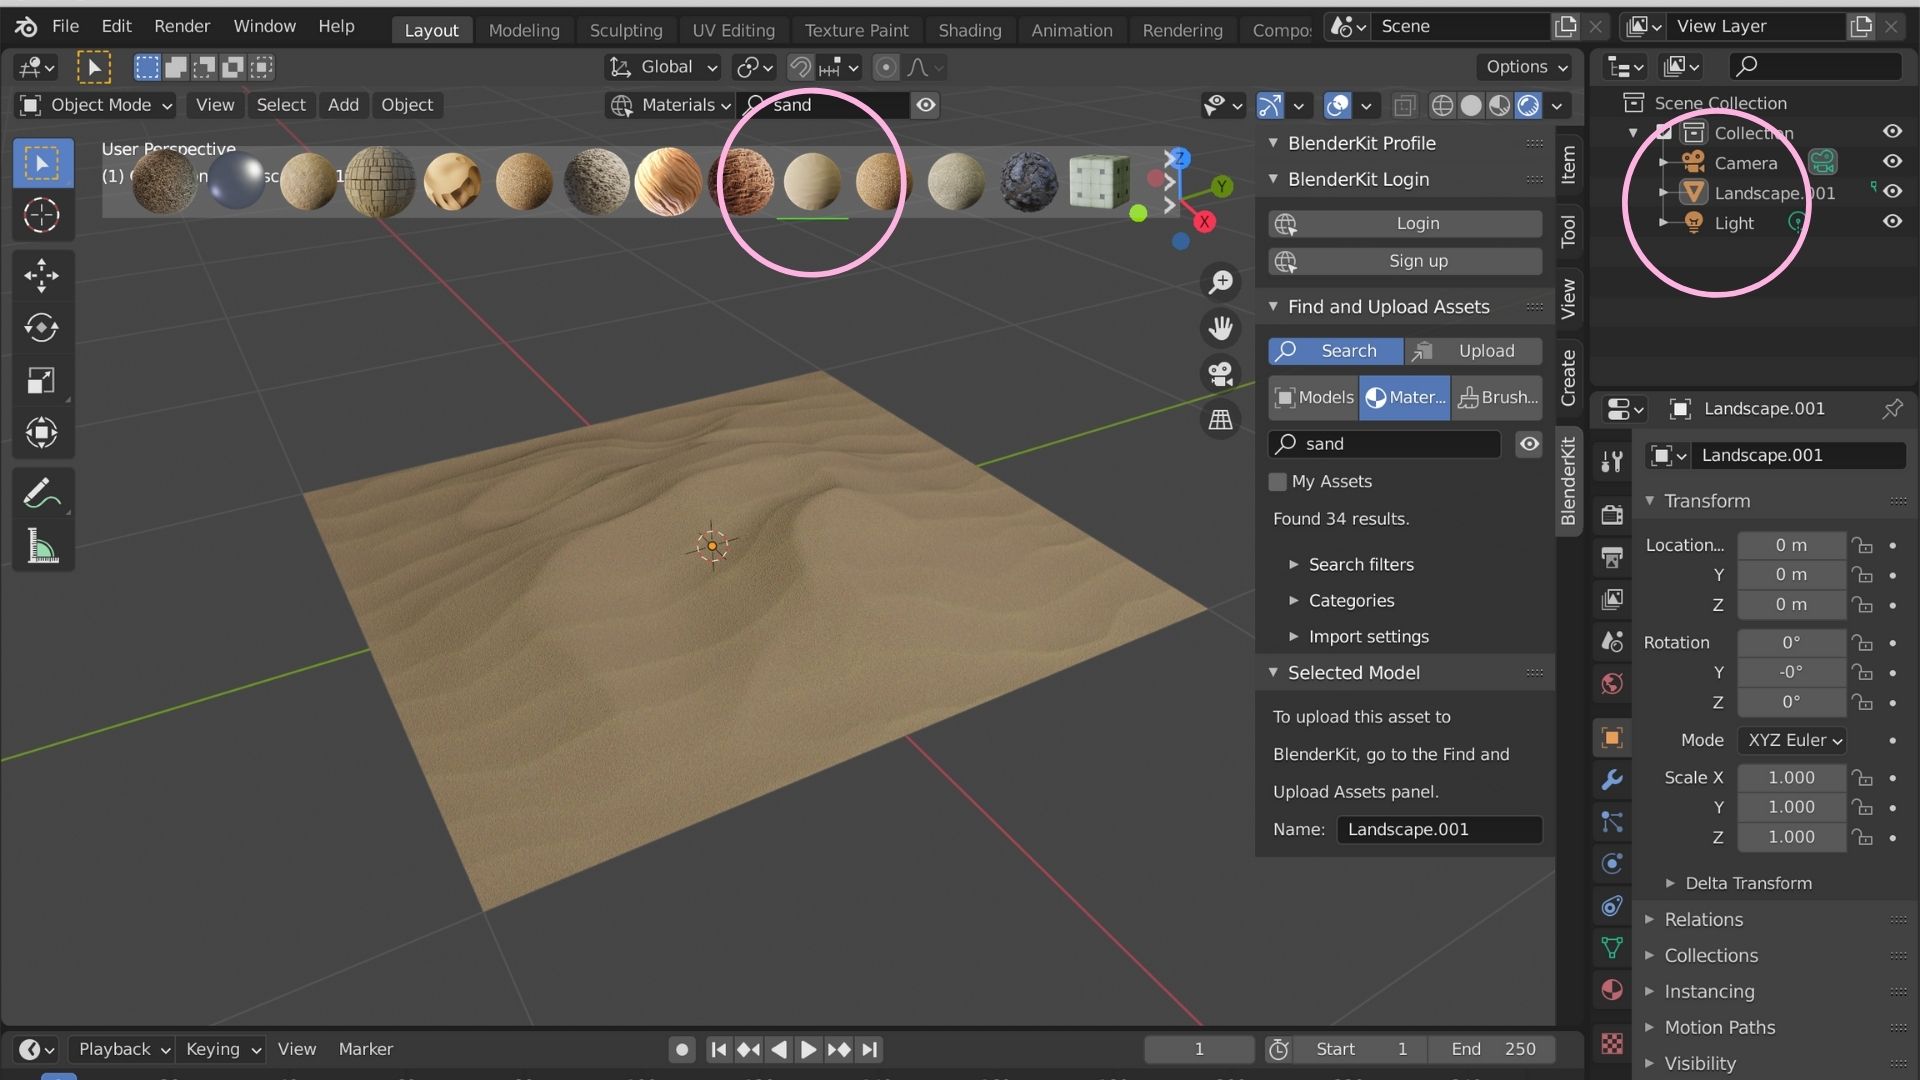Adjust the Scale X value slider

1790,777
